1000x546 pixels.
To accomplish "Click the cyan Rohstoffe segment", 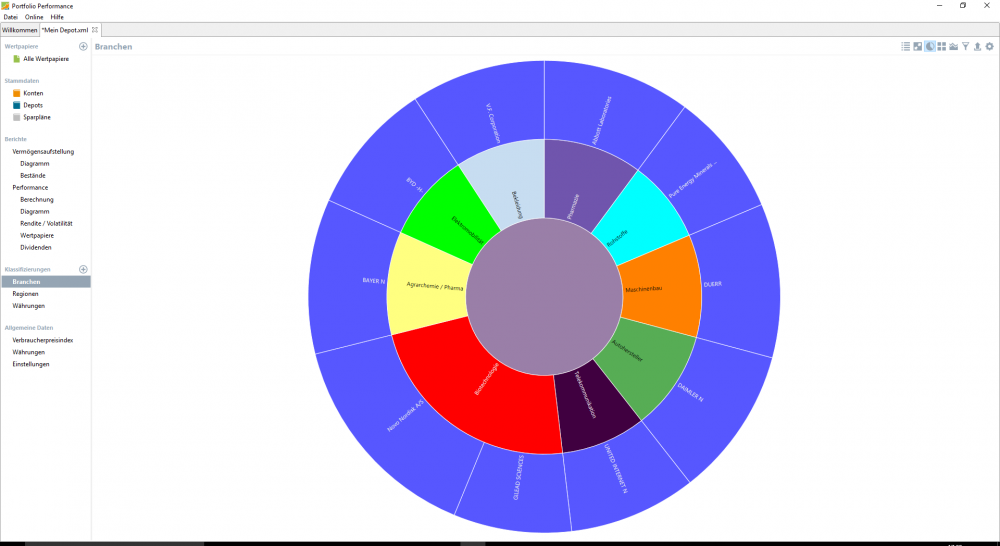I will (641, 220).
